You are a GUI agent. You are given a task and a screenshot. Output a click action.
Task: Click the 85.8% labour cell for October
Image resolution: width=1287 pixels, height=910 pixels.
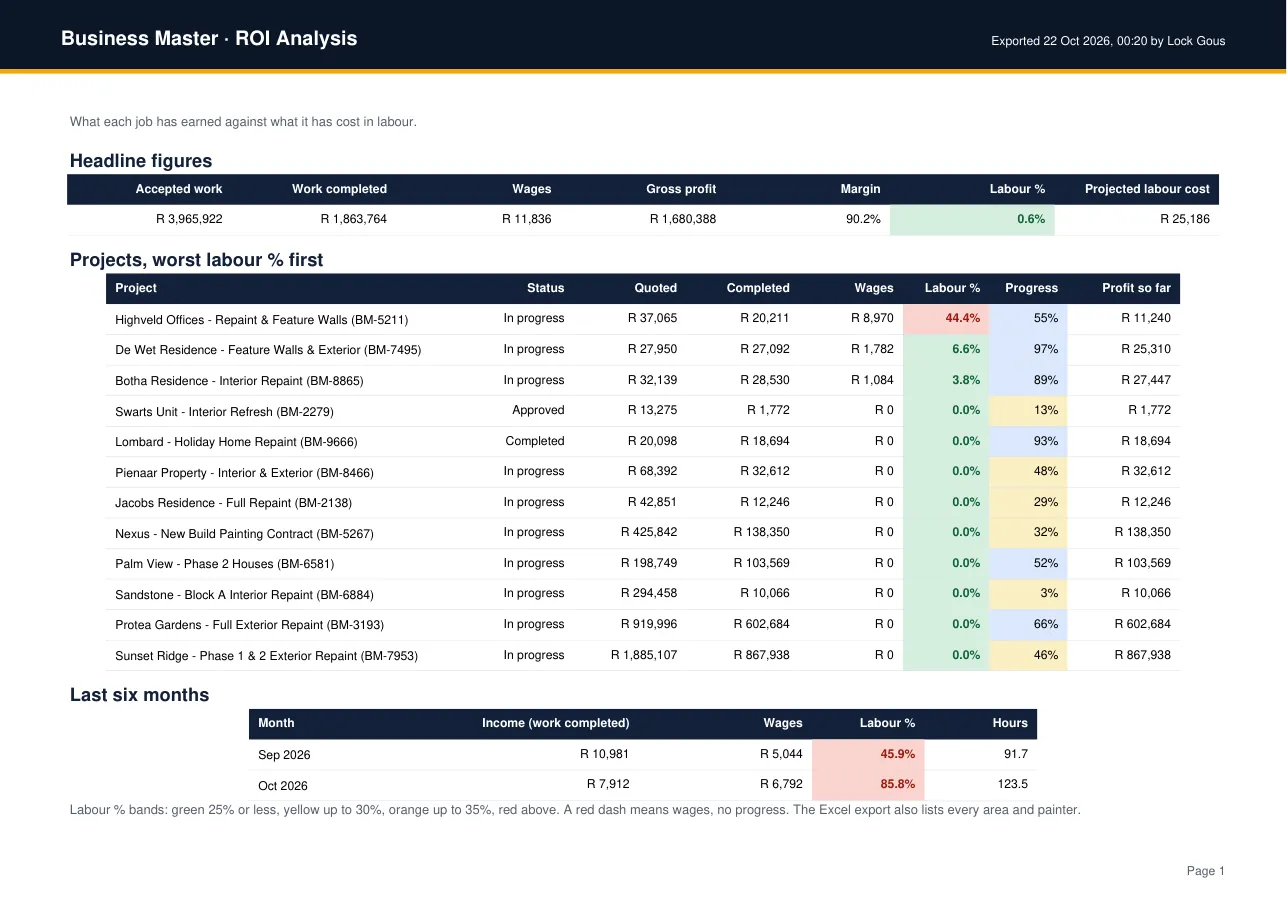(x=869, y=786)
